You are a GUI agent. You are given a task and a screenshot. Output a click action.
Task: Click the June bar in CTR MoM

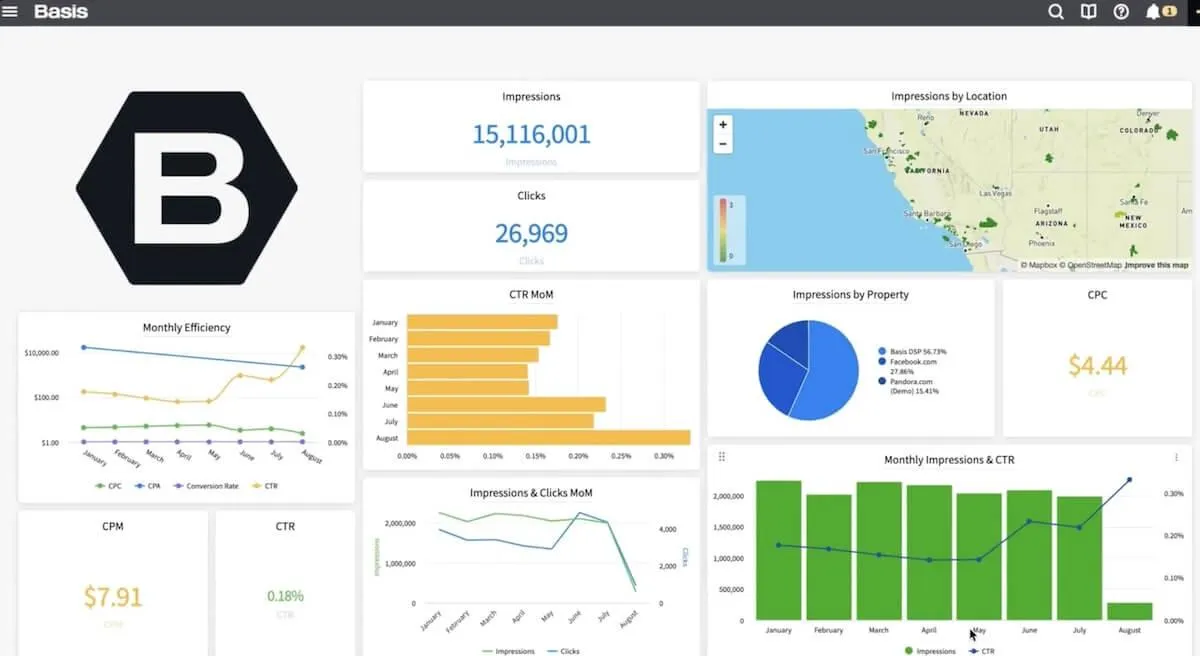506,404
